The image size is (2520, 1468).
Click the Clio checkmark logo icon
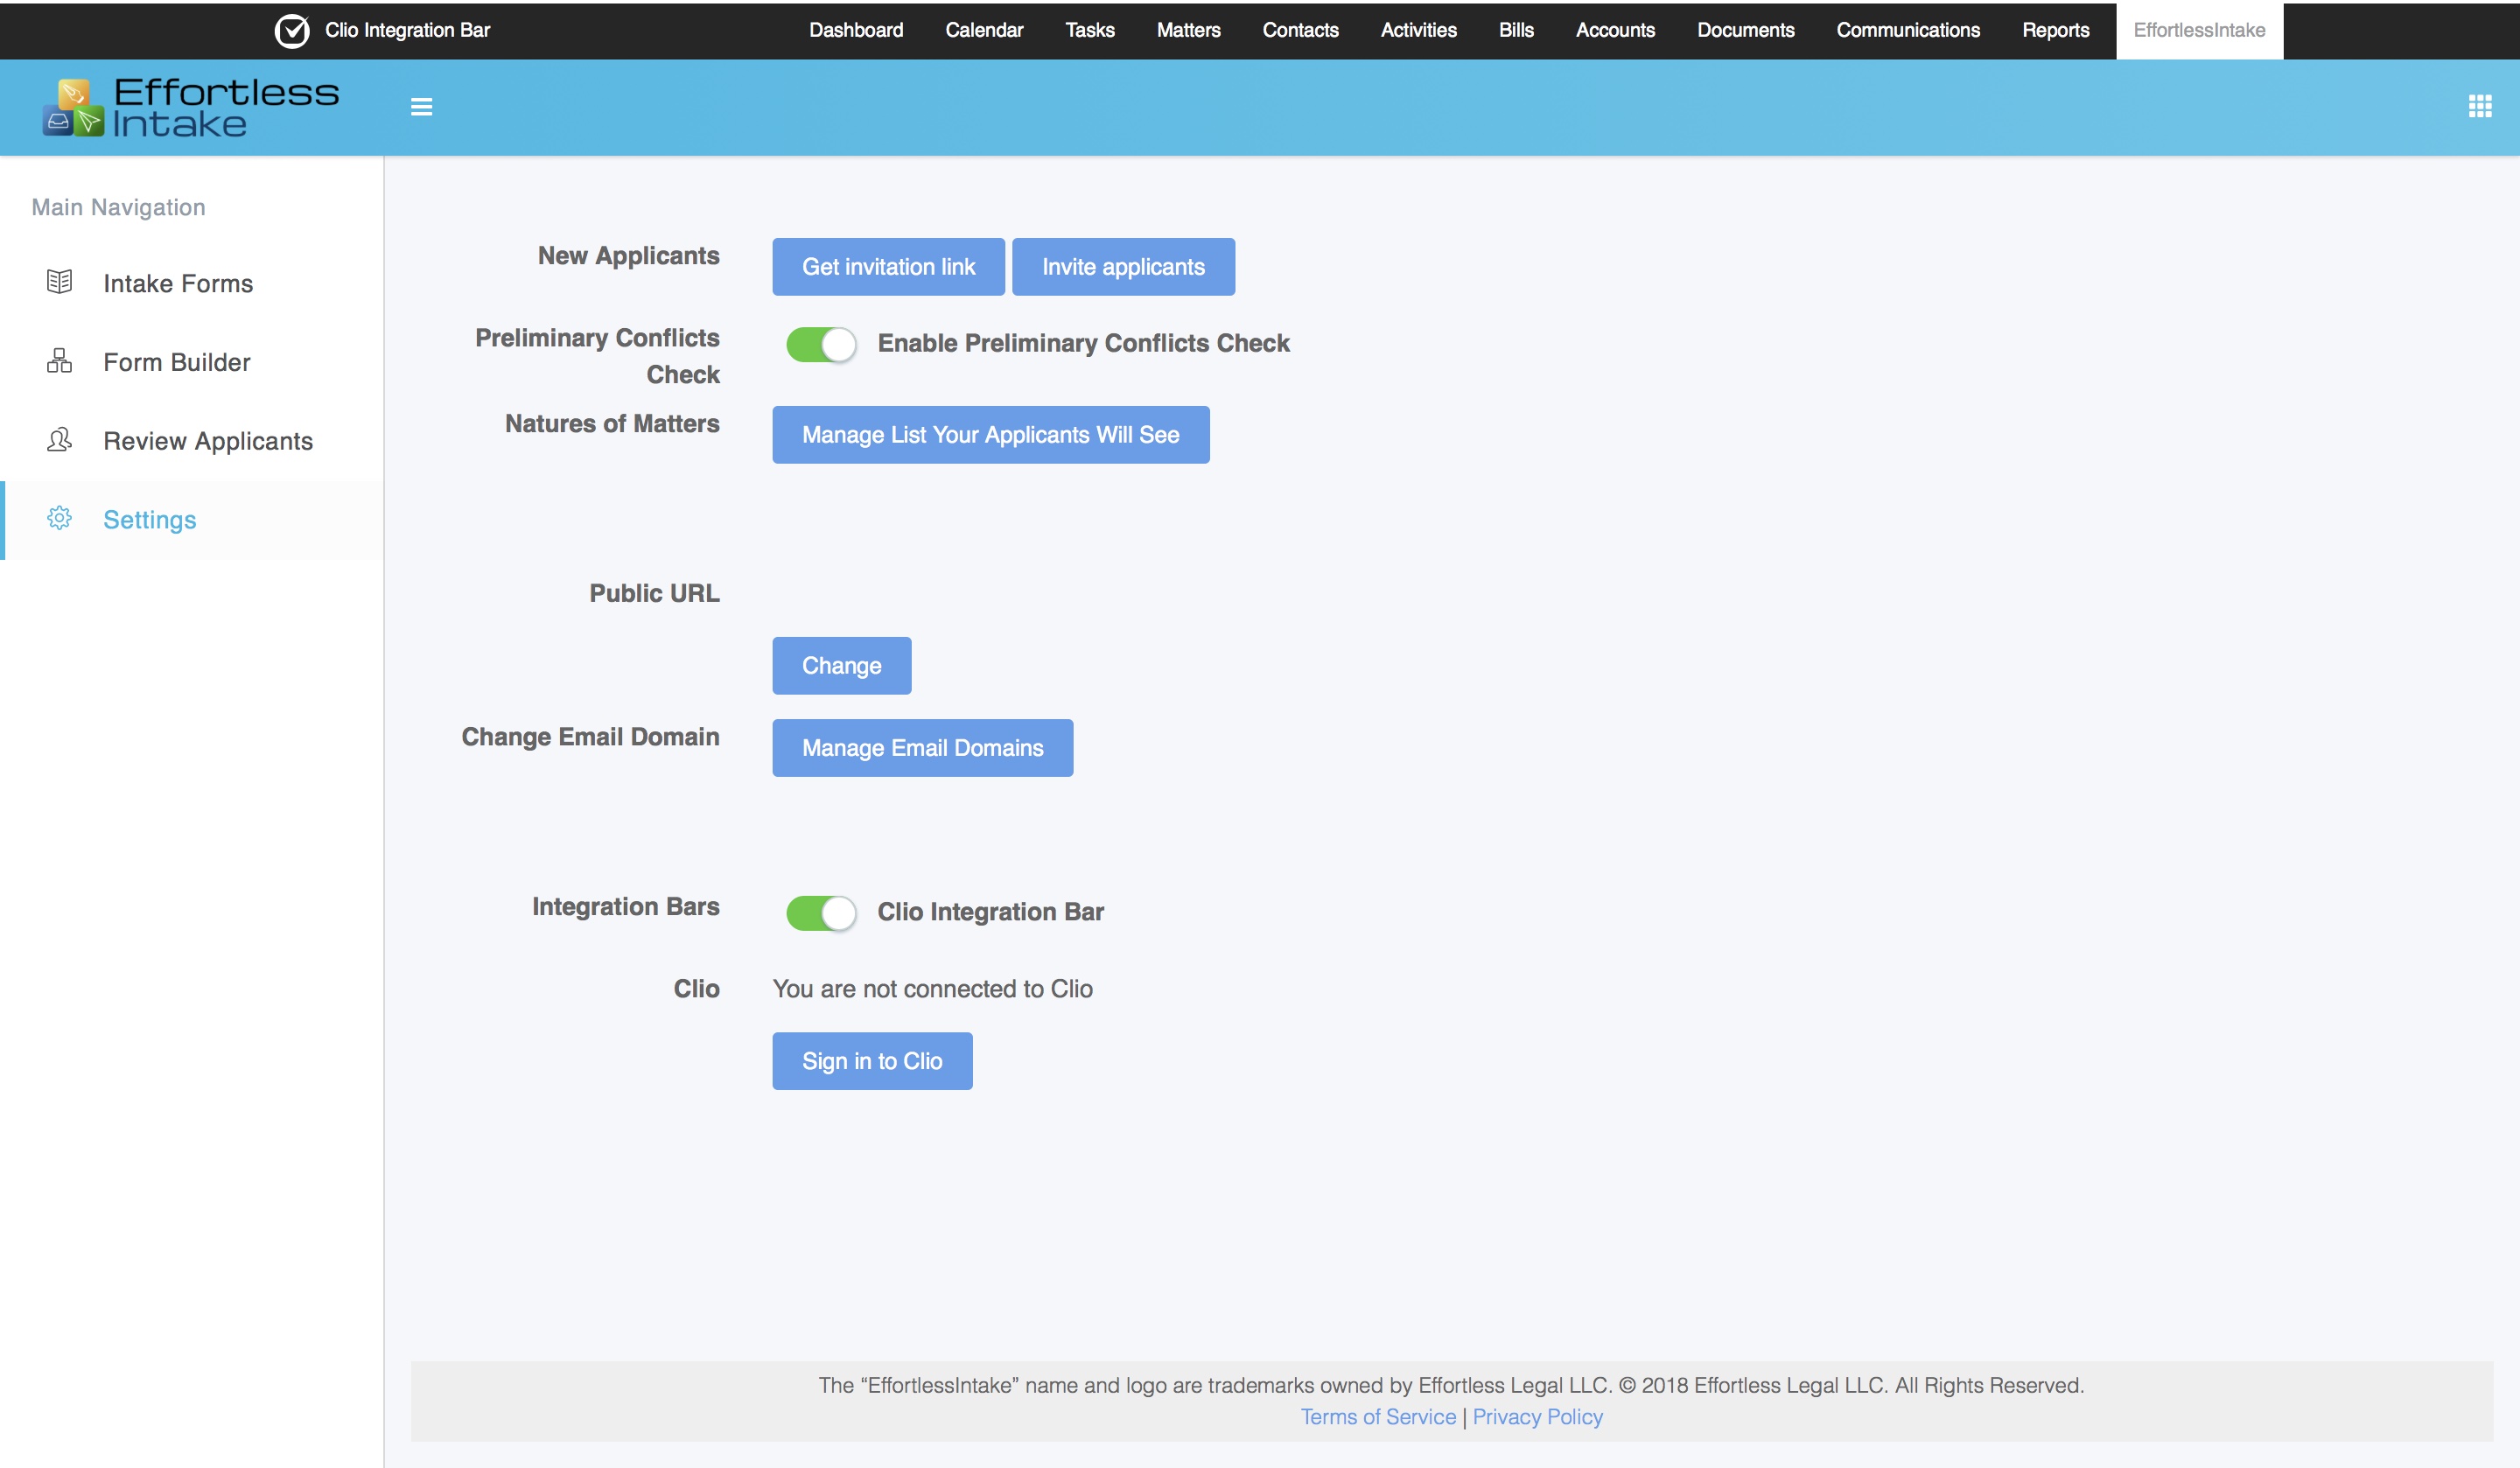click(292, 30)
